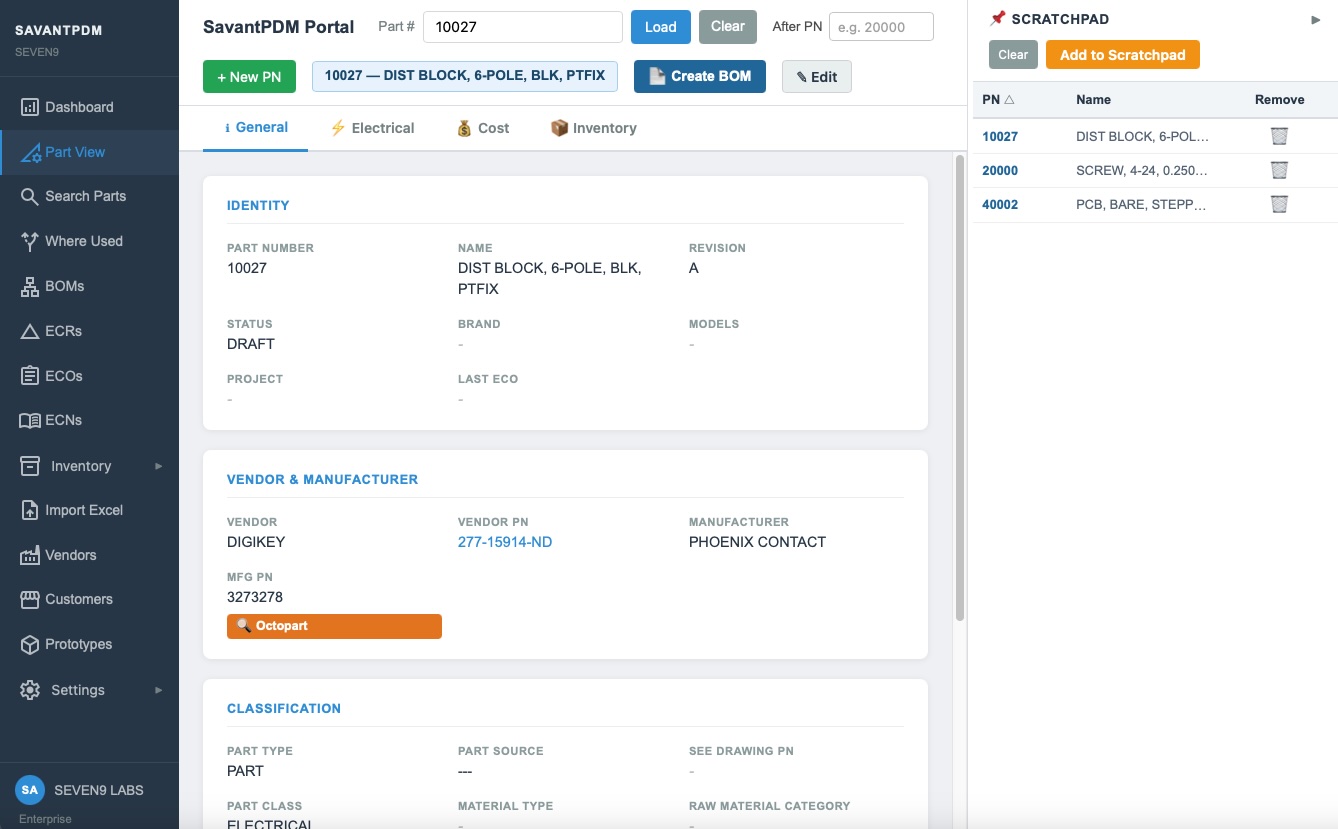Image resolution: width=1338 pixels, height=829 pixels.
Task: Remove part 10027 from scratchpad
Action: pyautogui.click(x=1279, y=136)
